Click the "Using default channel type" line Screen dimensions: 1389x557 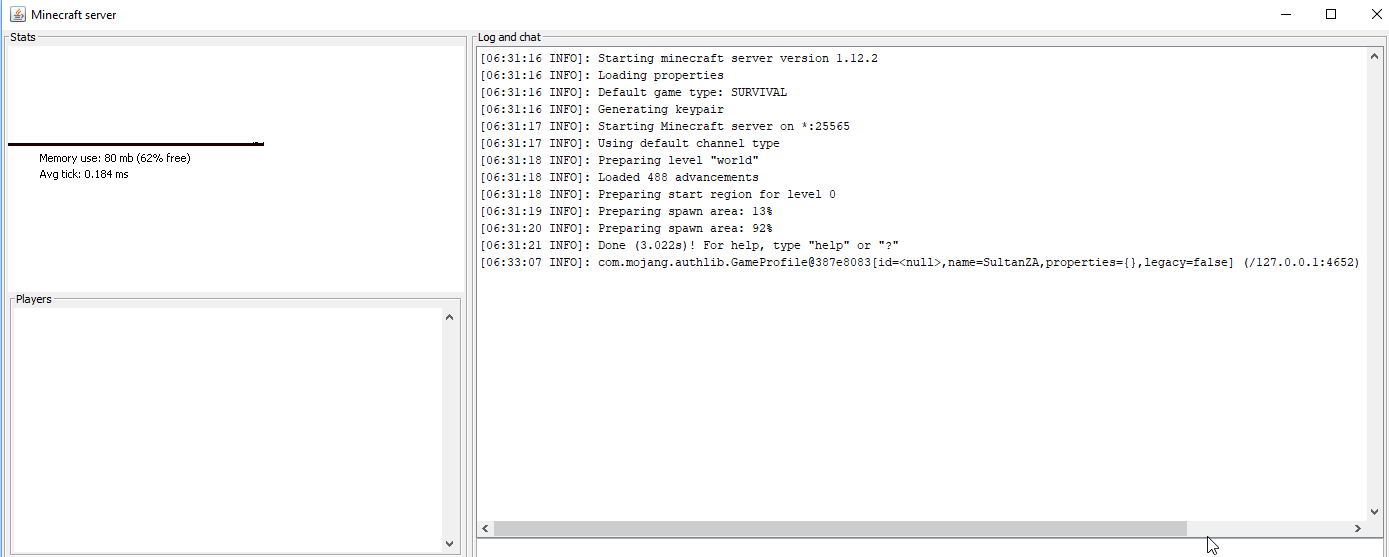630,143
